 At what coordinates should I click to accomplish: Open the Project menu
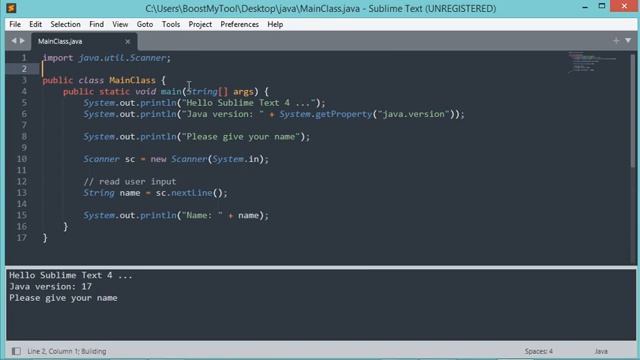click(200, 24)
